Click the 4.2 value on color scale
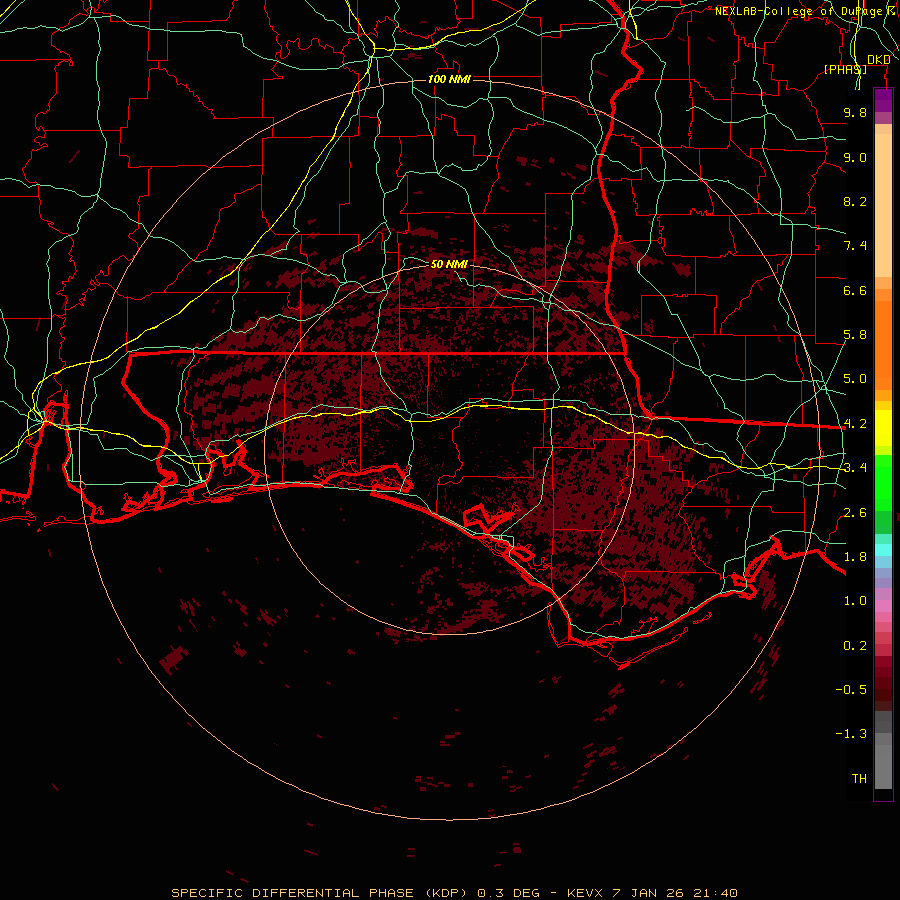The width and height of the screenshot is (900, 900). (855, 424)
